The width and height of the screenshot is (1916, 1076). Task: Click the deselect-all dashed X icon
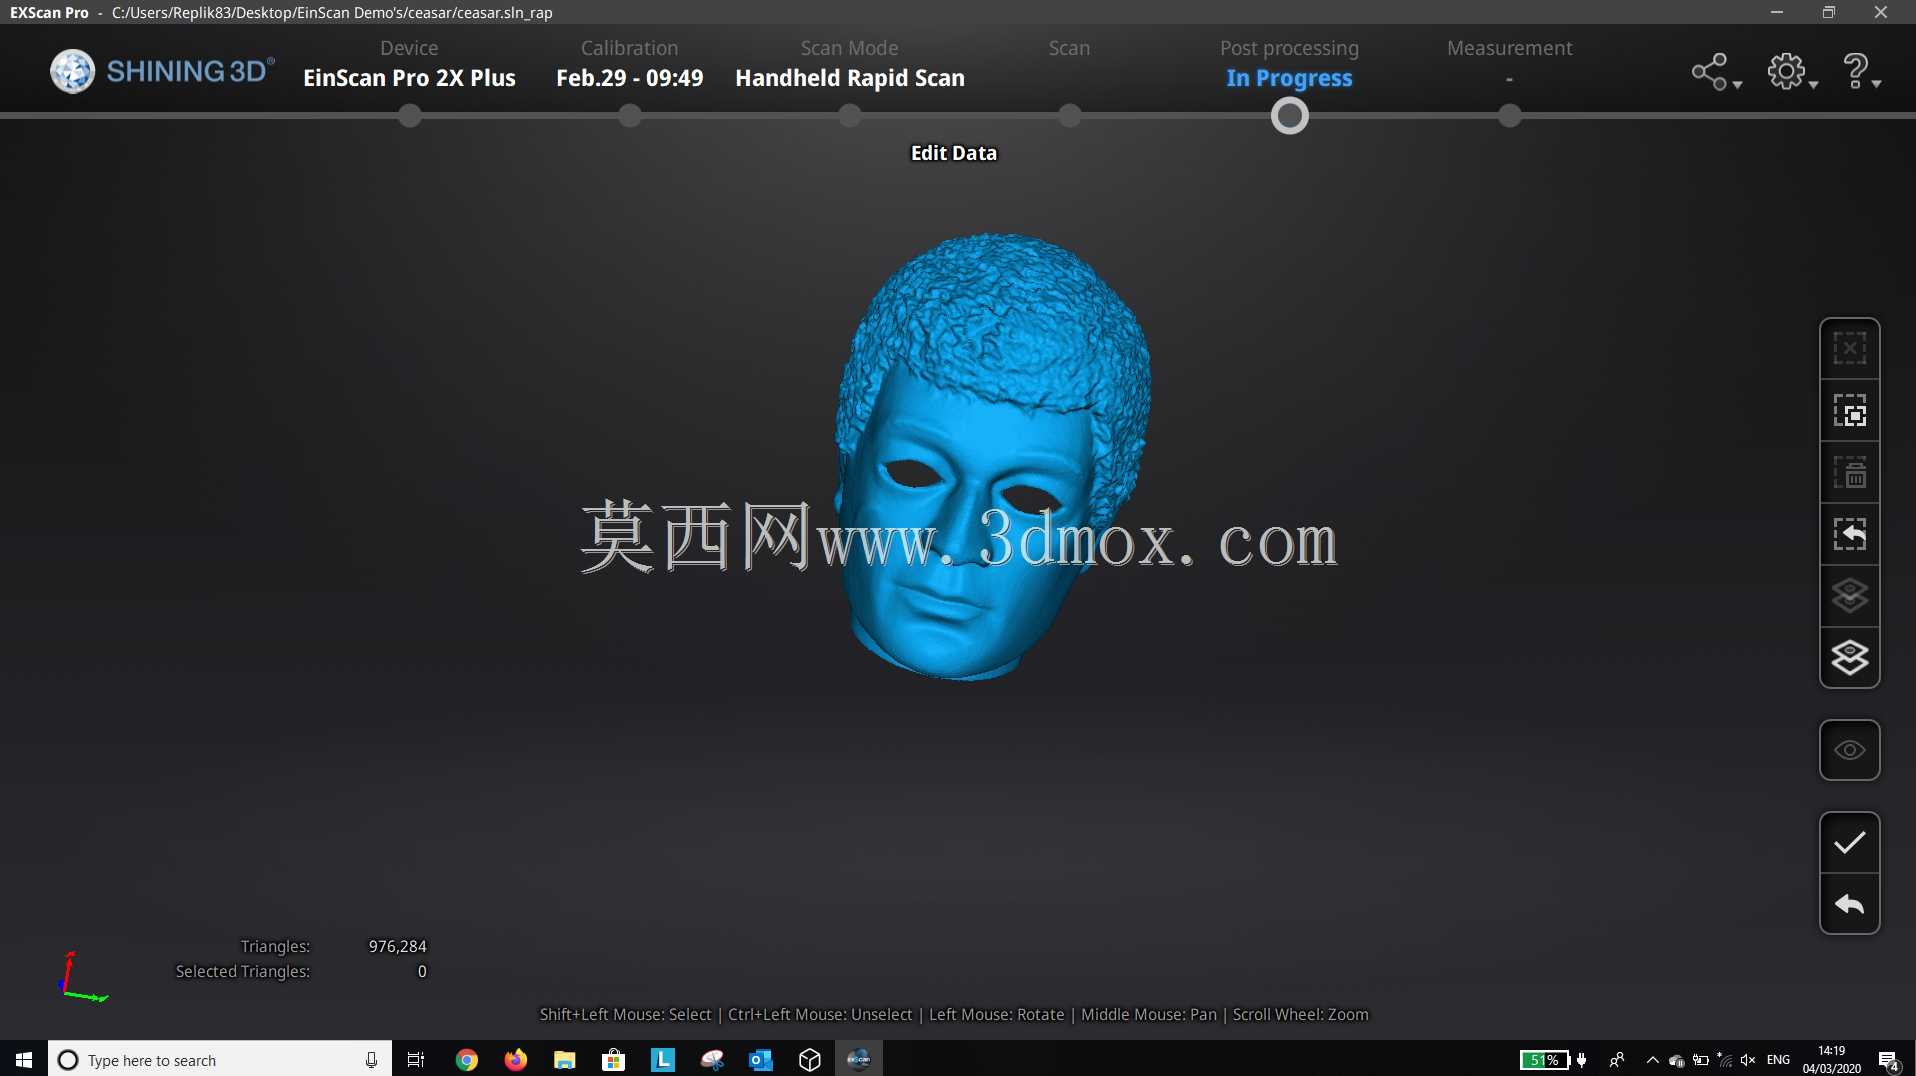[1849, 349]
